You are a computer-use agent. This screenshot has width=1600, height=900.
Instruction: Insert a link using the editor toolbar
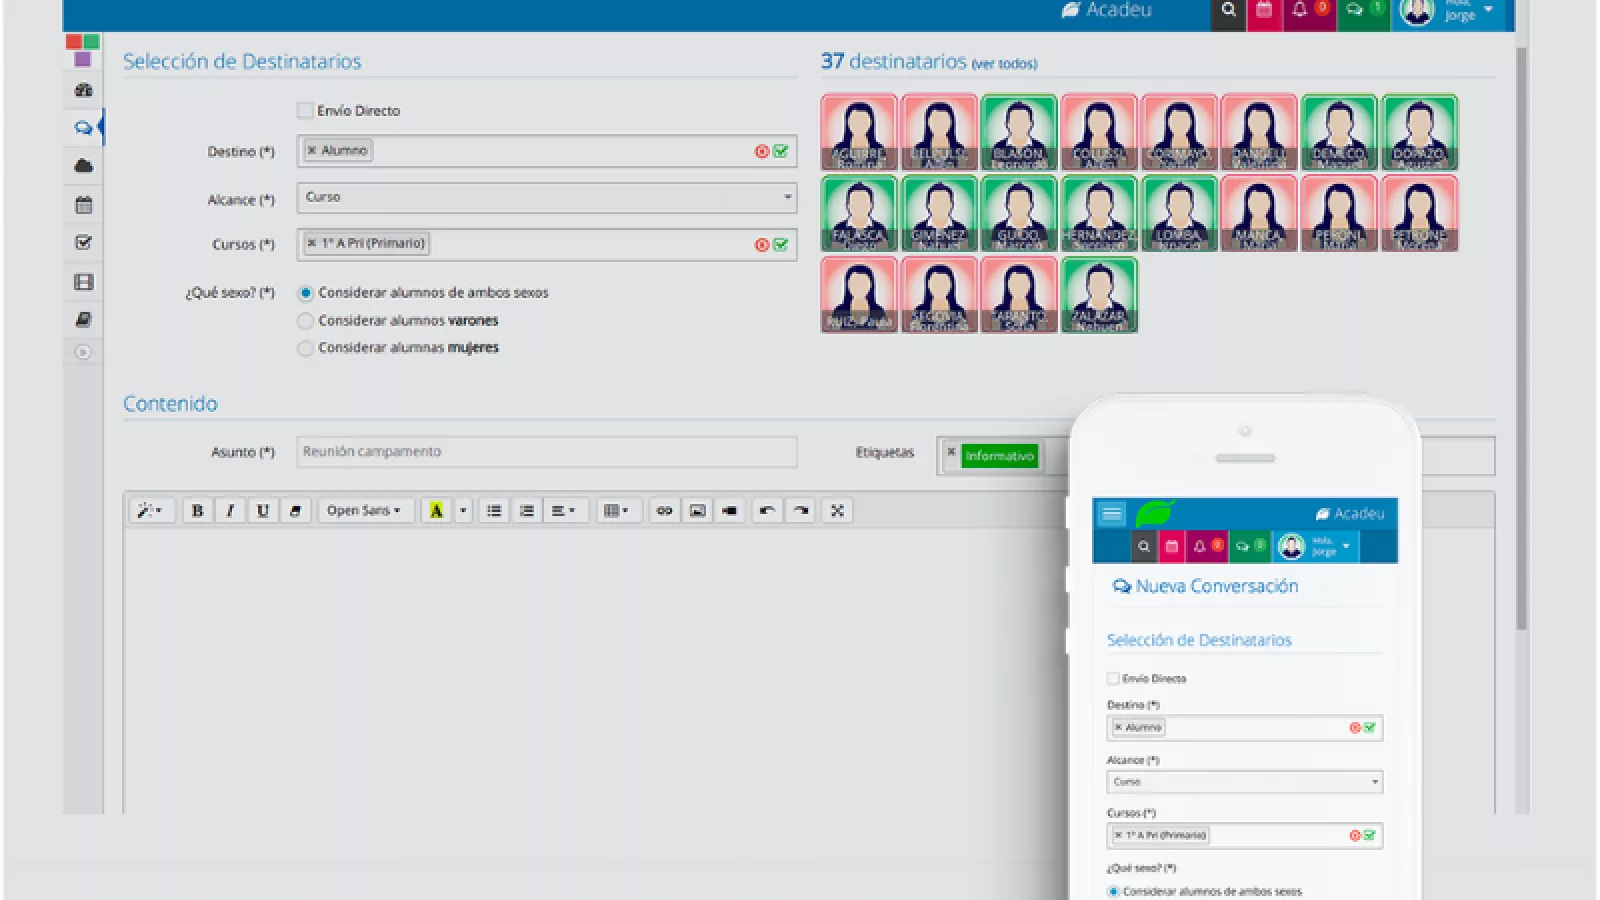coord(664,511)
